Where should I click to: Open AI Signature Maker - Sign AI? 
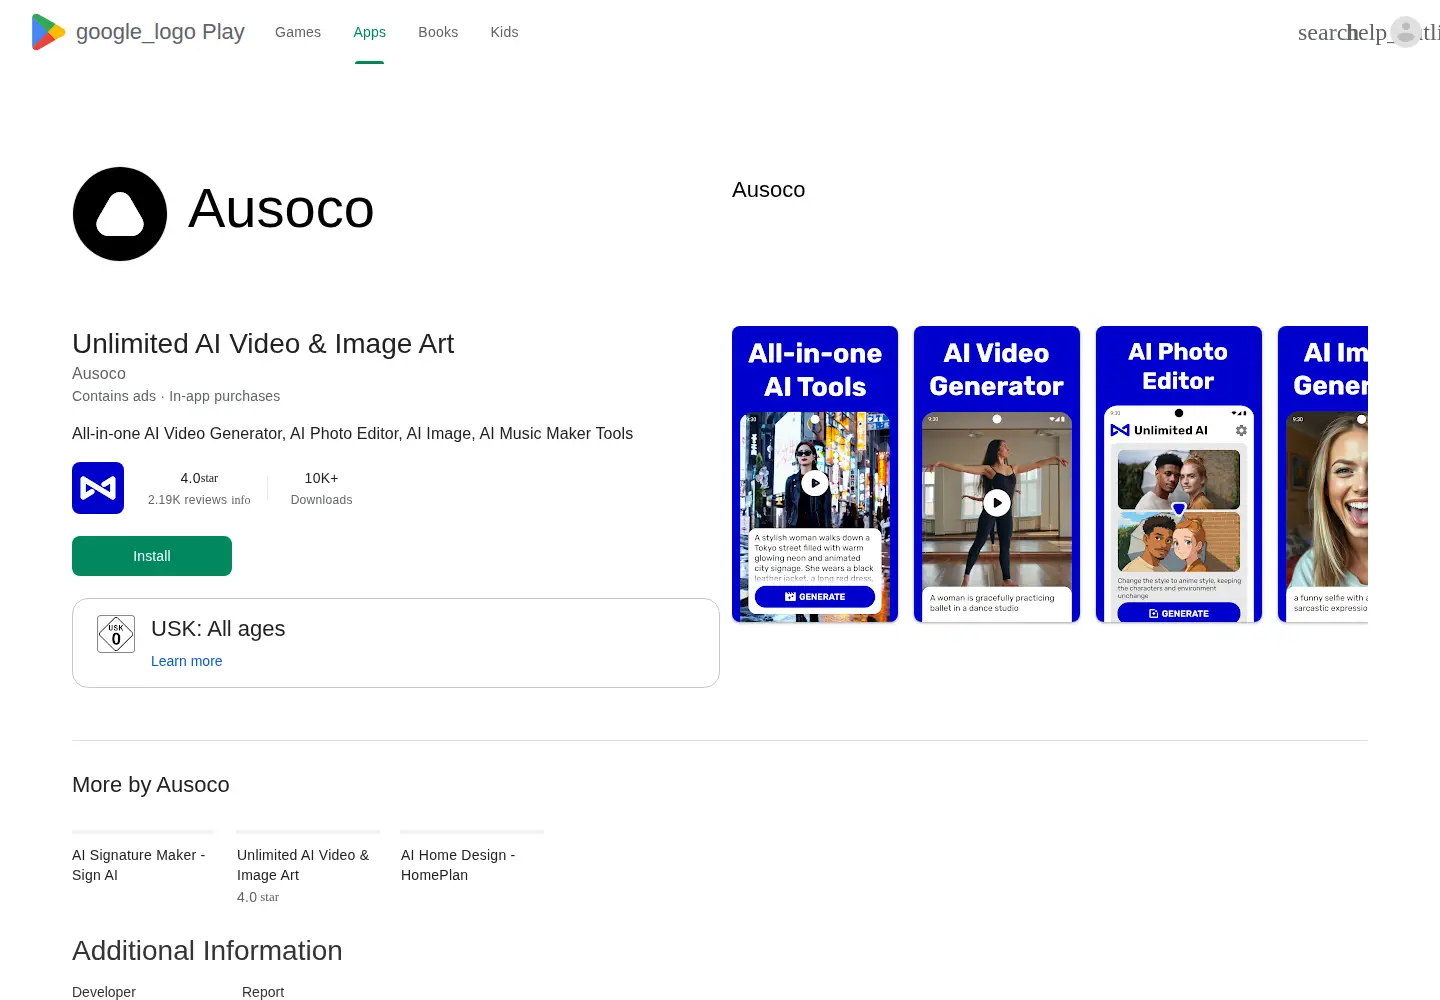[143, 865]
